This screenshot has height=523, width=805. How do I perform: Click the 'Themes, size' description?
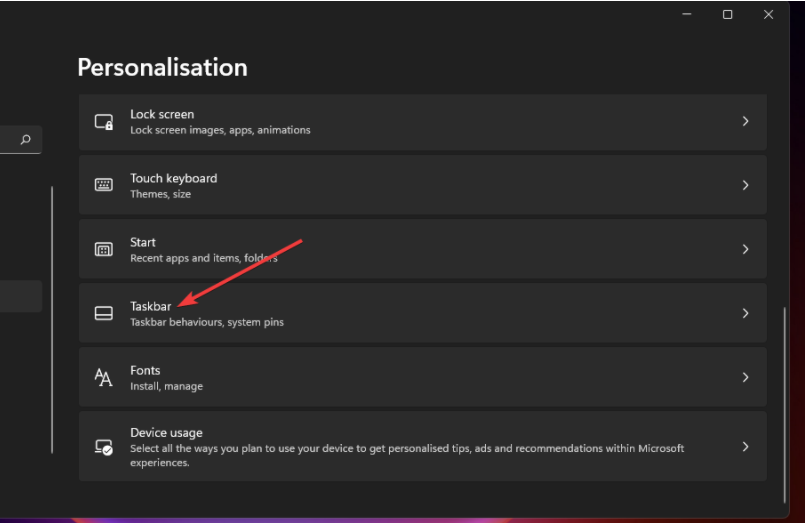tap(161, 194)
